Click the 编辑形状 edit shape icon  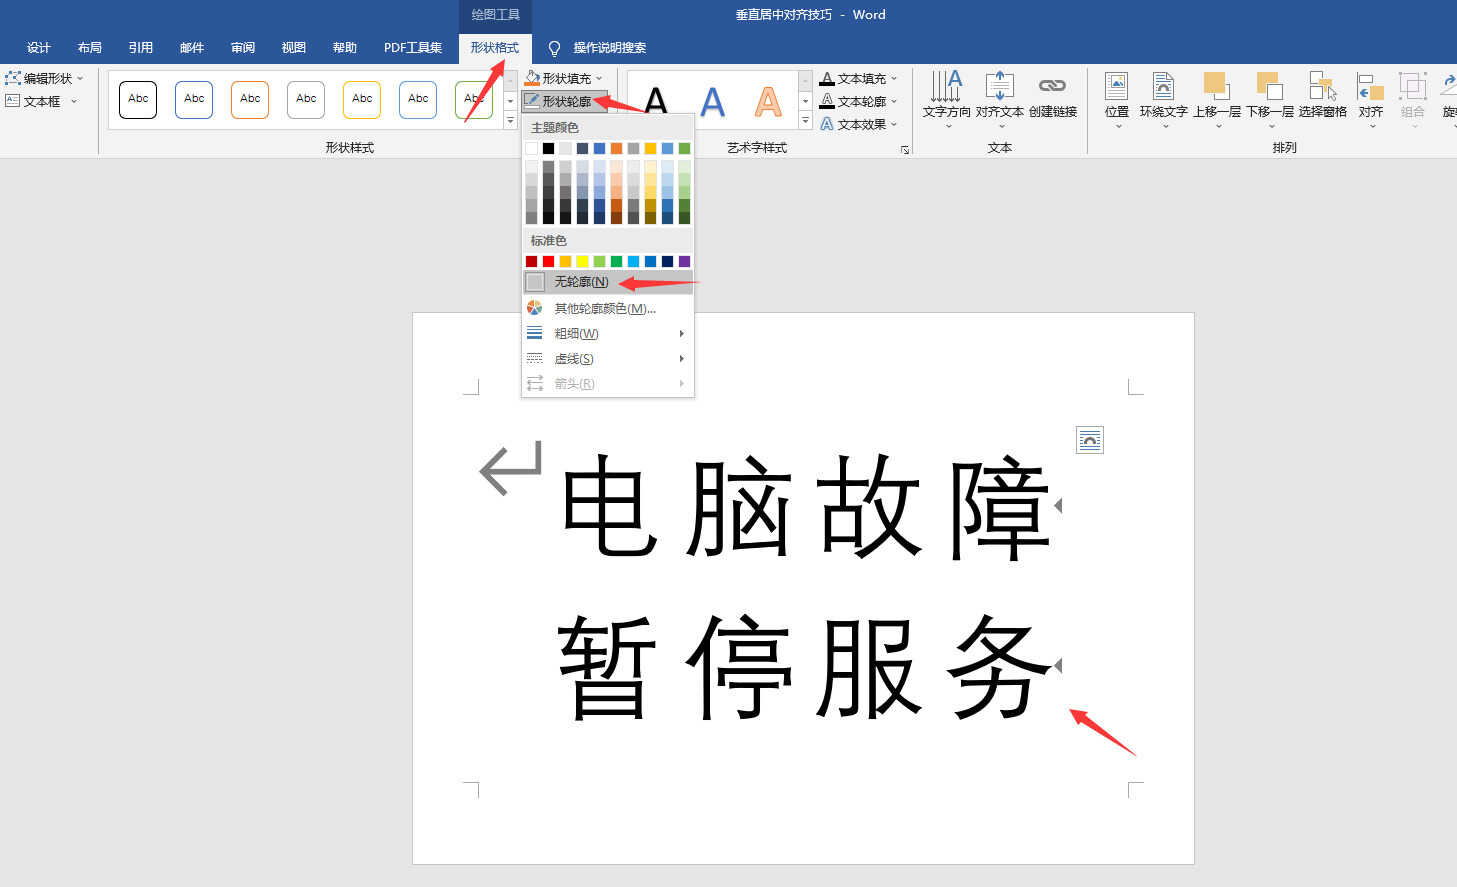click(13, 78)
